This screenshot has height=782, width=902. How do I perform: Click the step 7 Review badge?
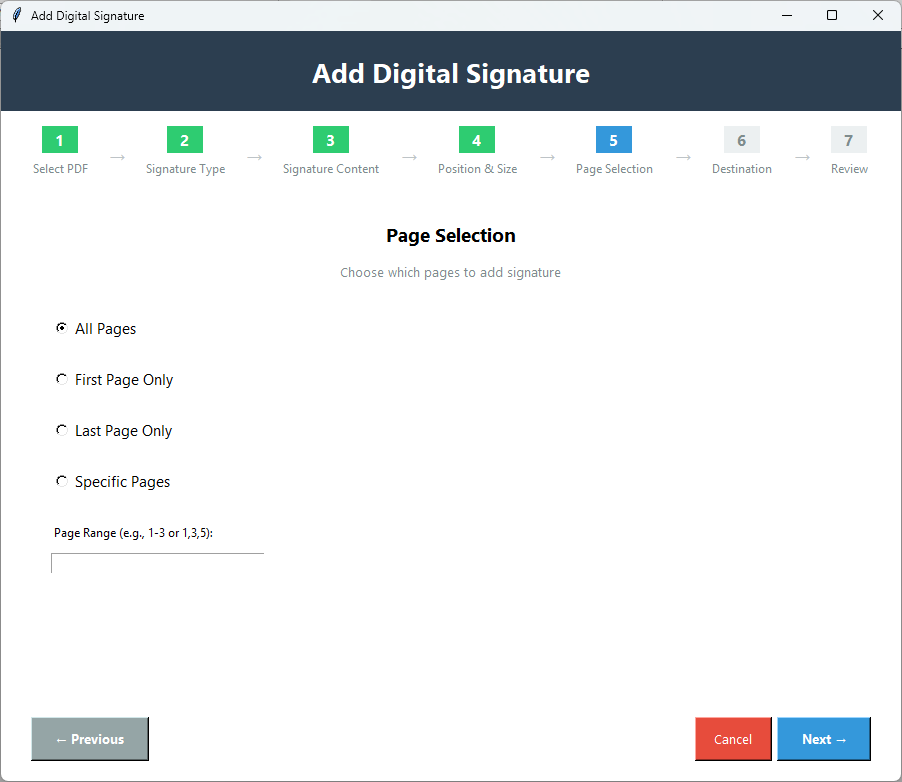click(x=848, y=140)
